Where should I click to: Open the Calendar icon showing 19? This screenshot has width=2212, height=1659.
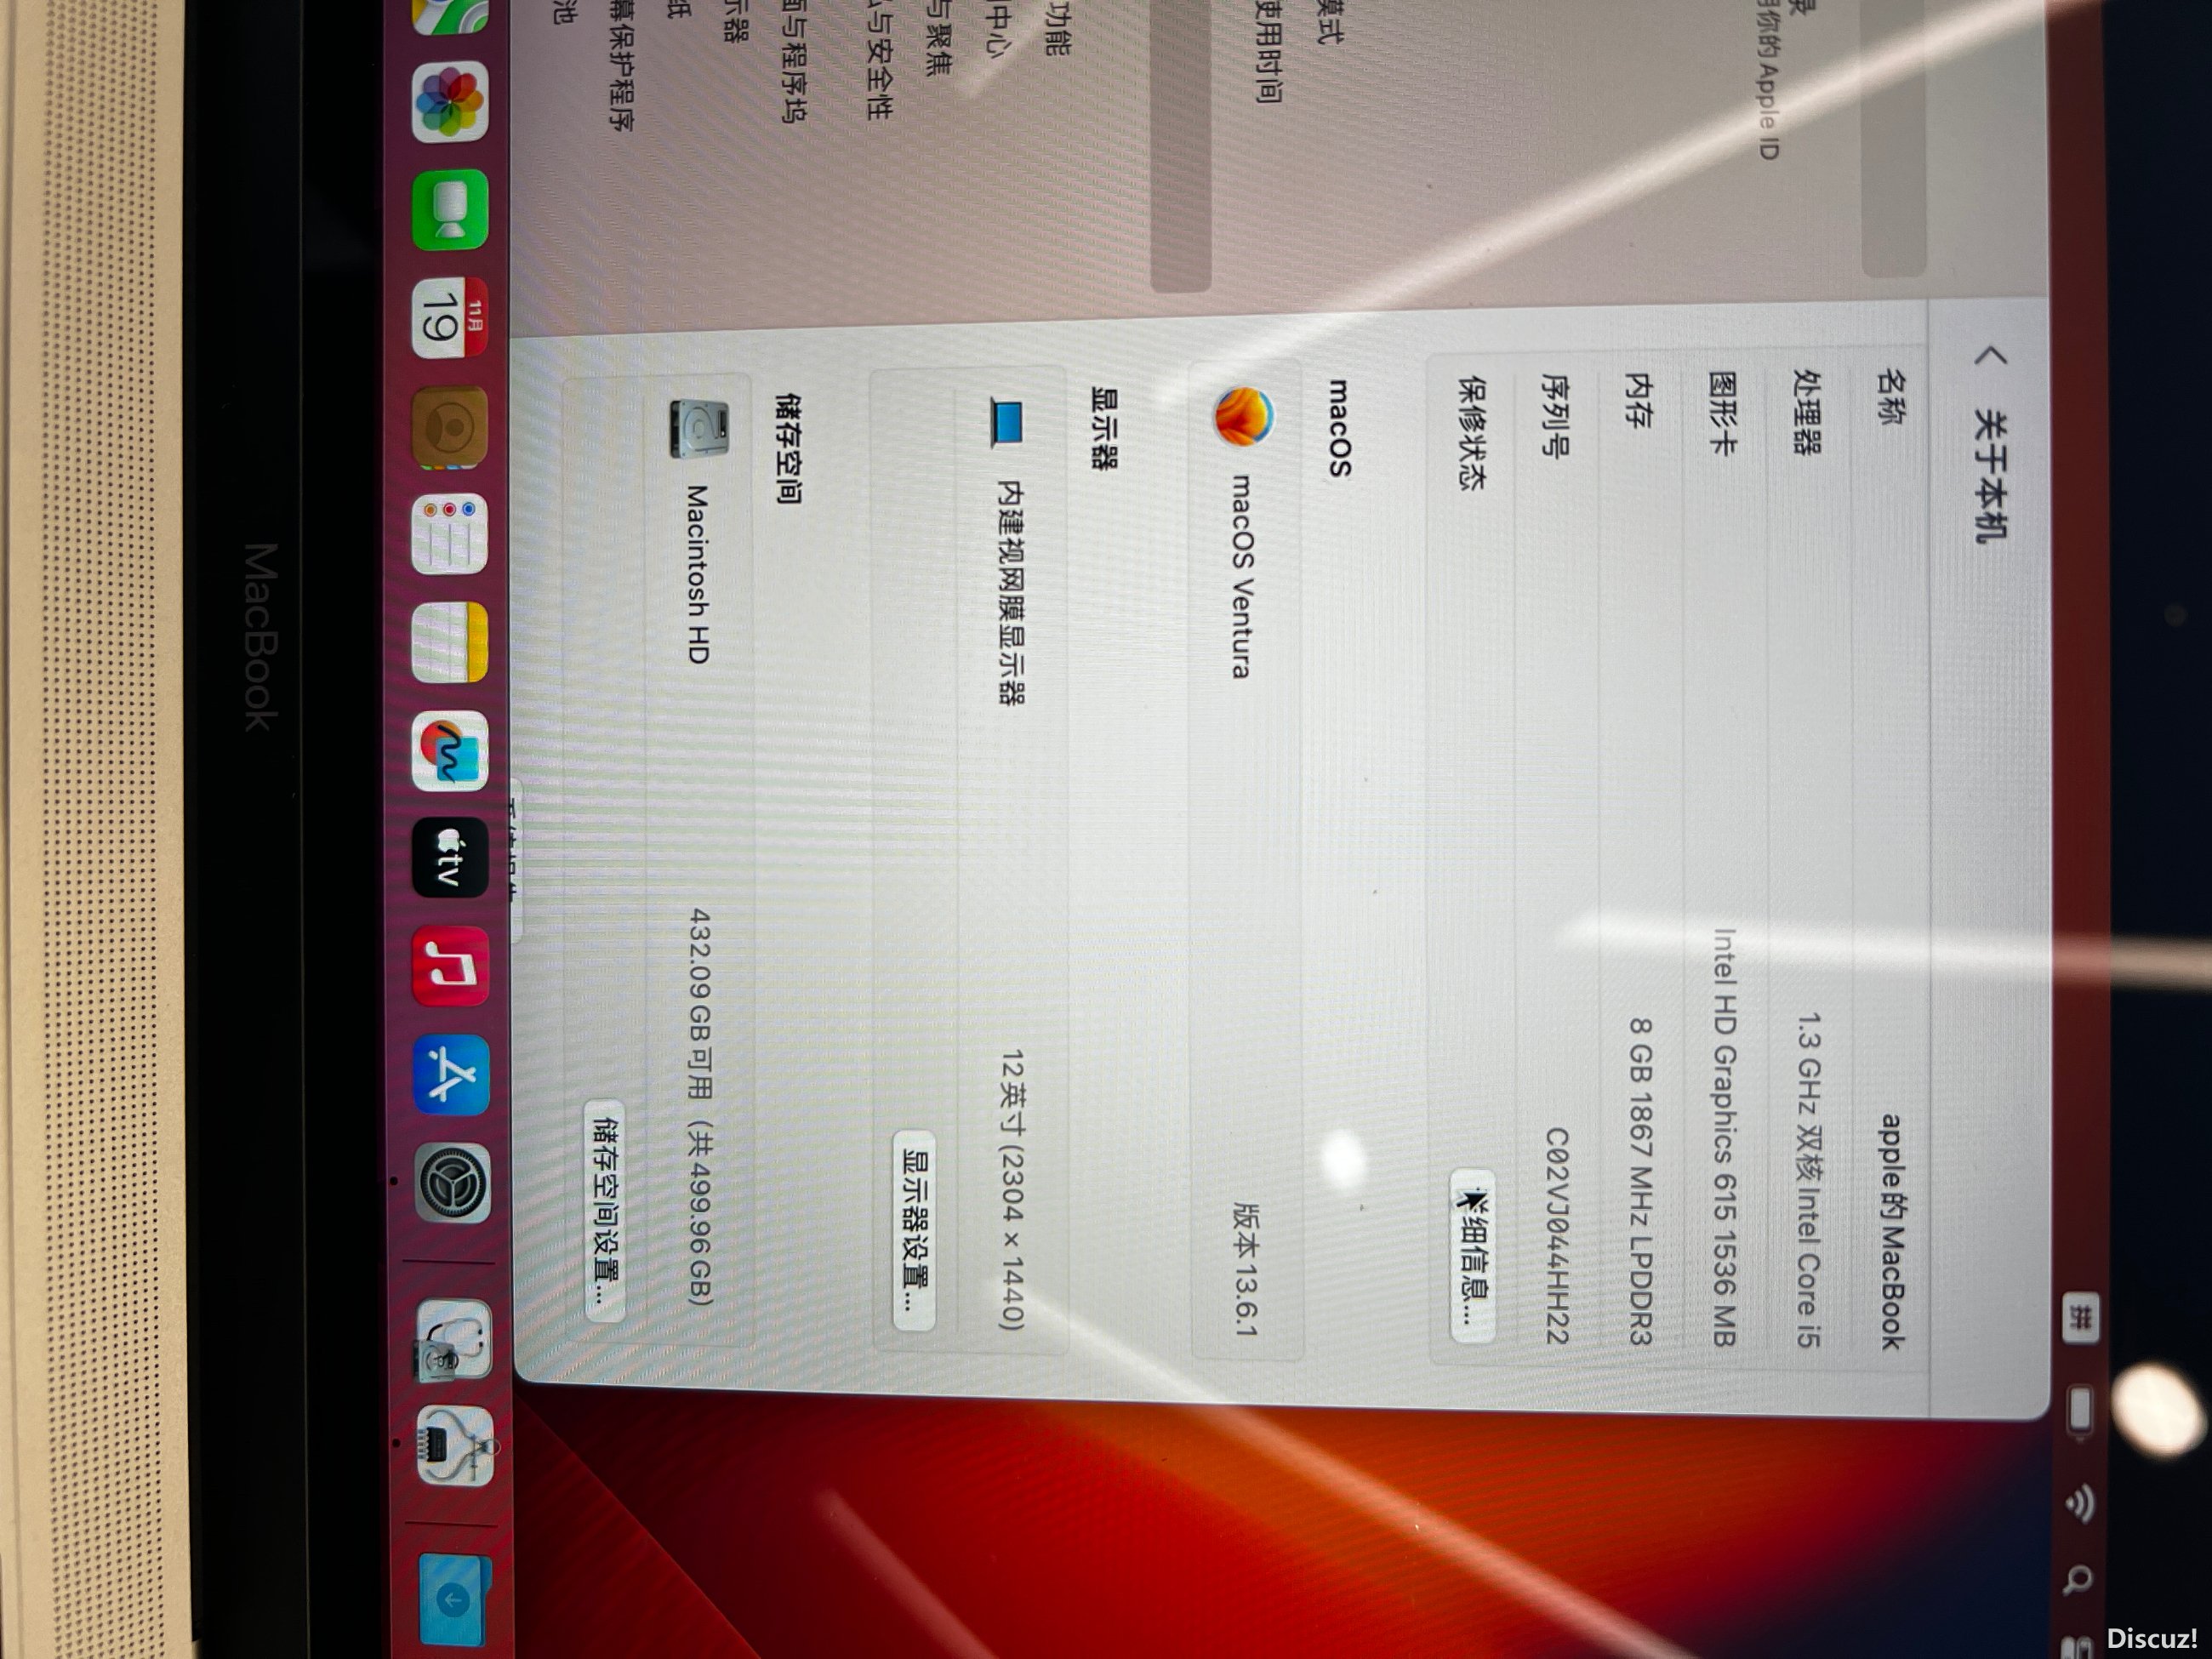[449, 319]
